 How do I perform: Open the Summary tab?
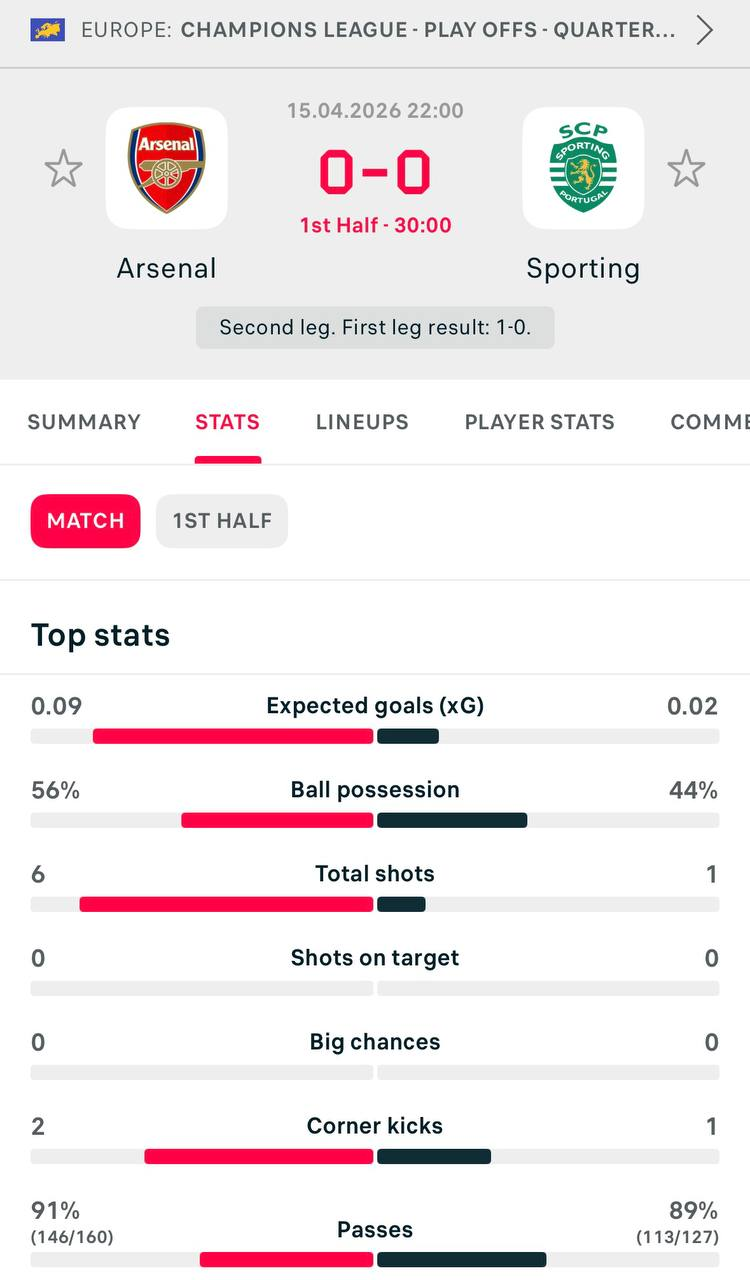(x=84, y=422)
